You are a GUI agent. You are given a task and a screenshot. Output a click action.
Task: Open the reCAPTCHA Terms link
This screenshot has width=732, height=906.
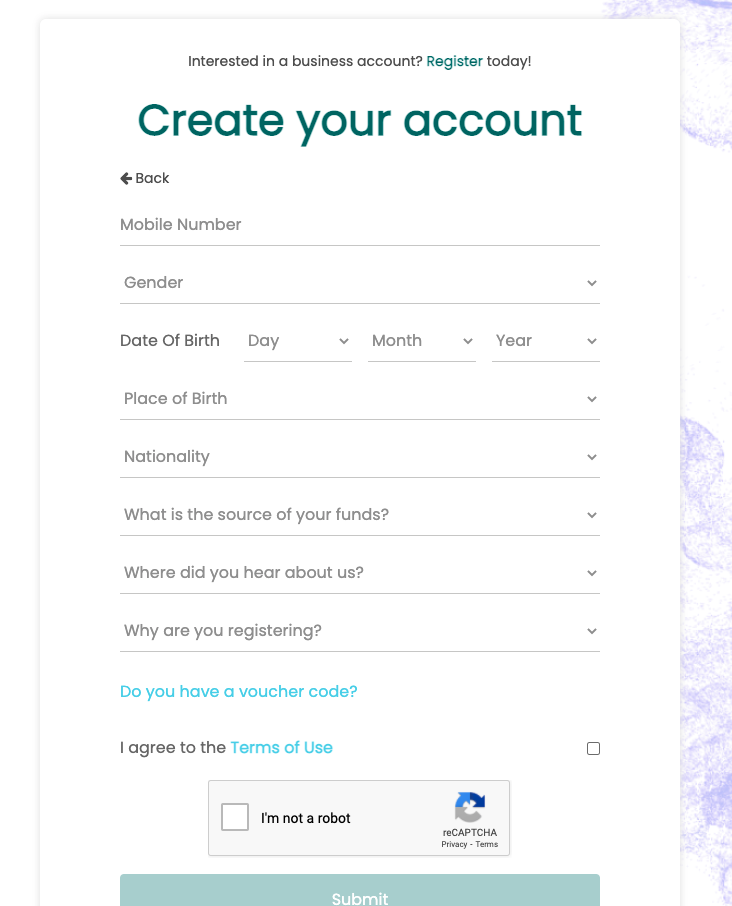coord(487,844)
